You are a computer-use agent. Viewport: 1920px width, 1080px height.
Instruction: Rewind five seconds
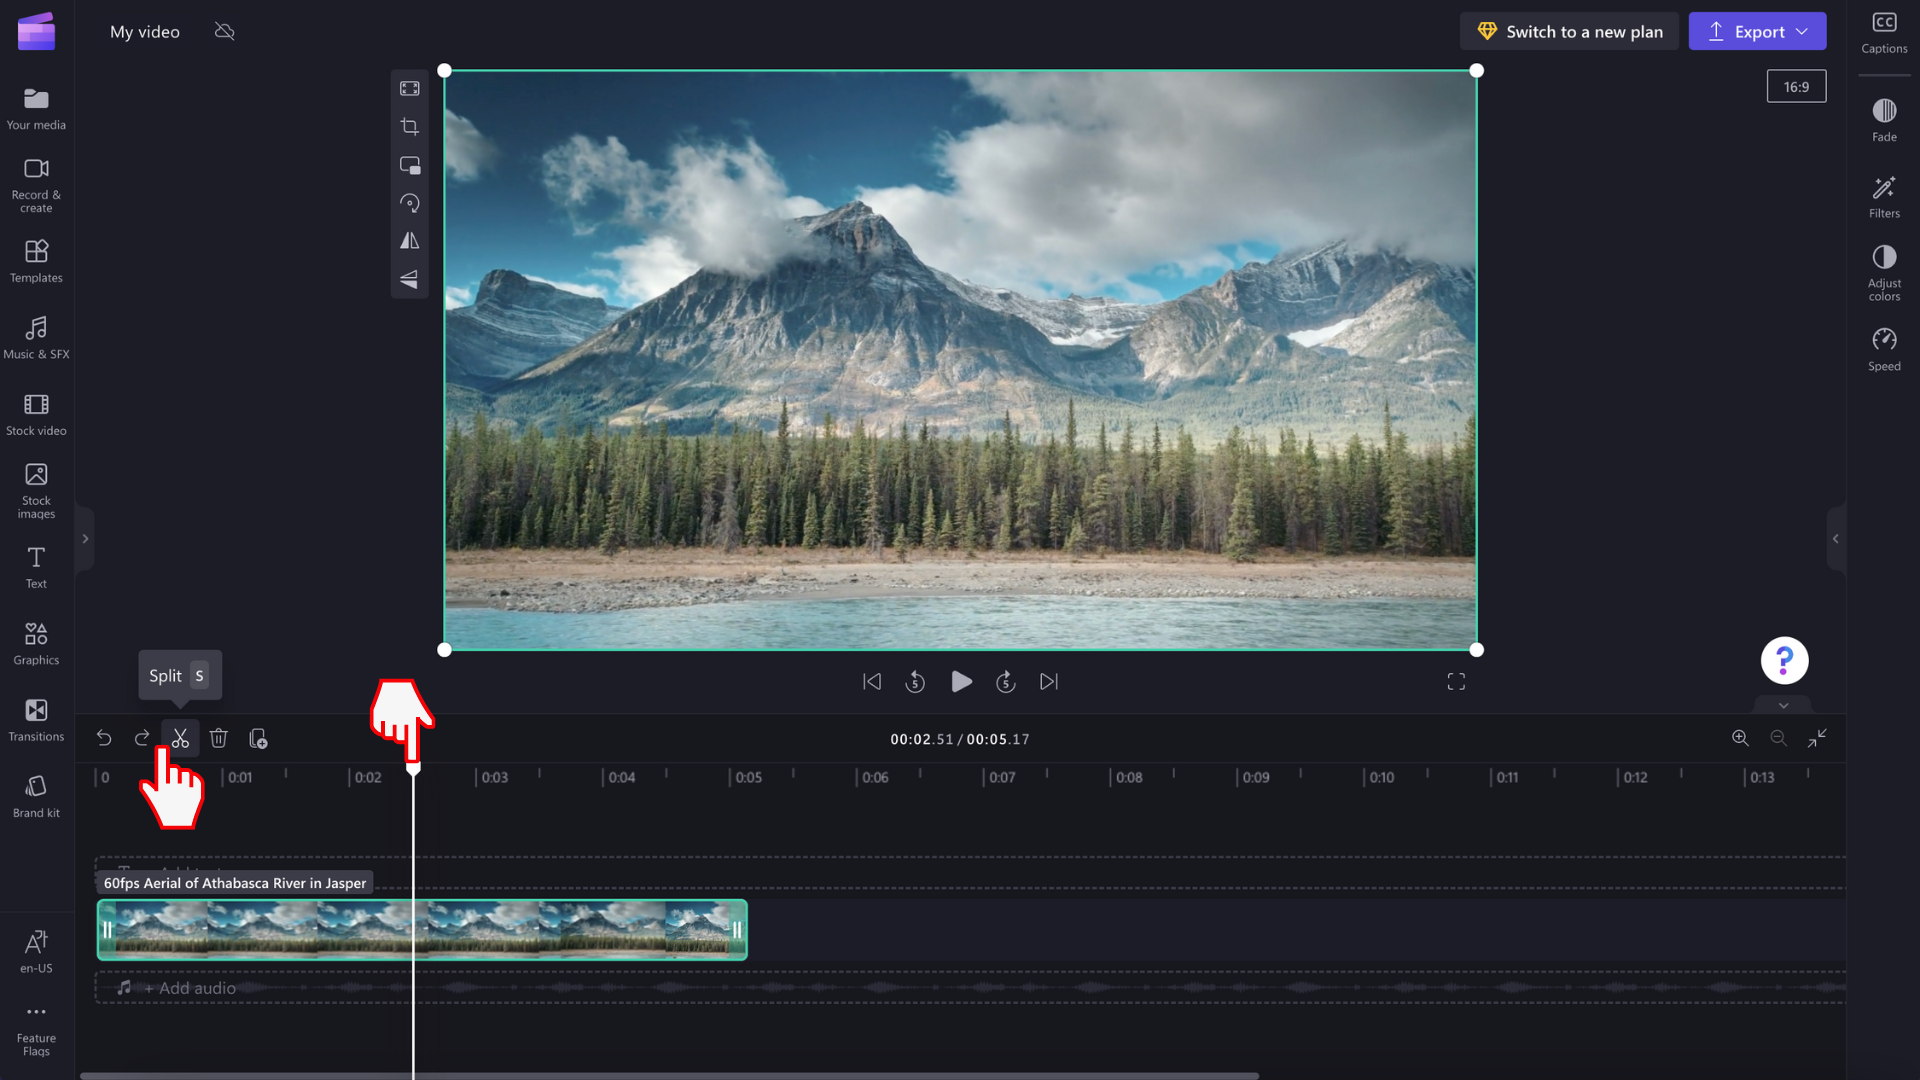tap(915, 682)
